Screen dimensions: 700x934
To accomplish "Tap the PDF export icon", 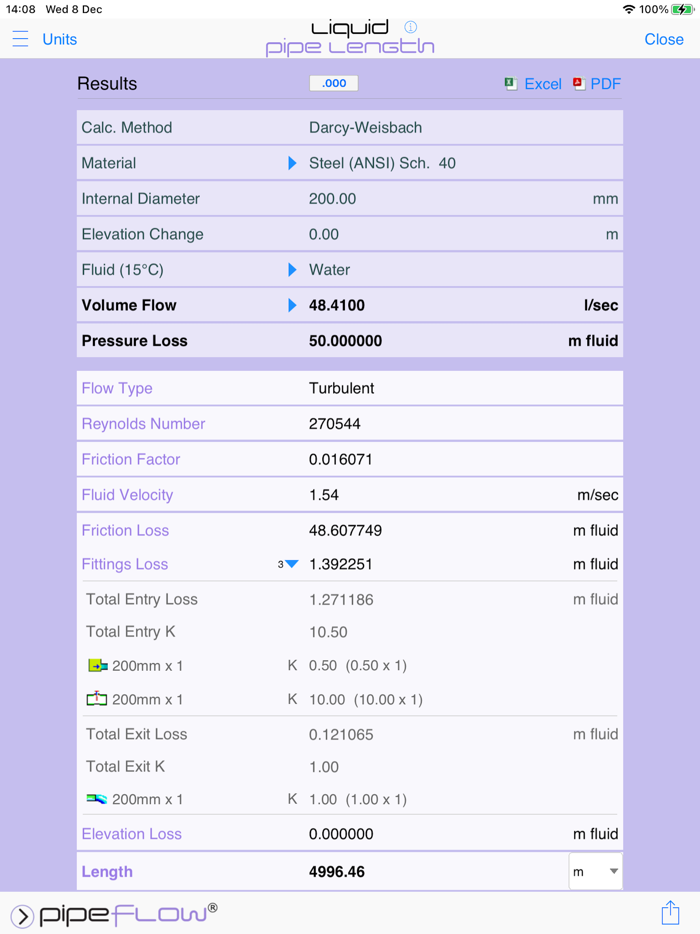I will coord(578,84).
